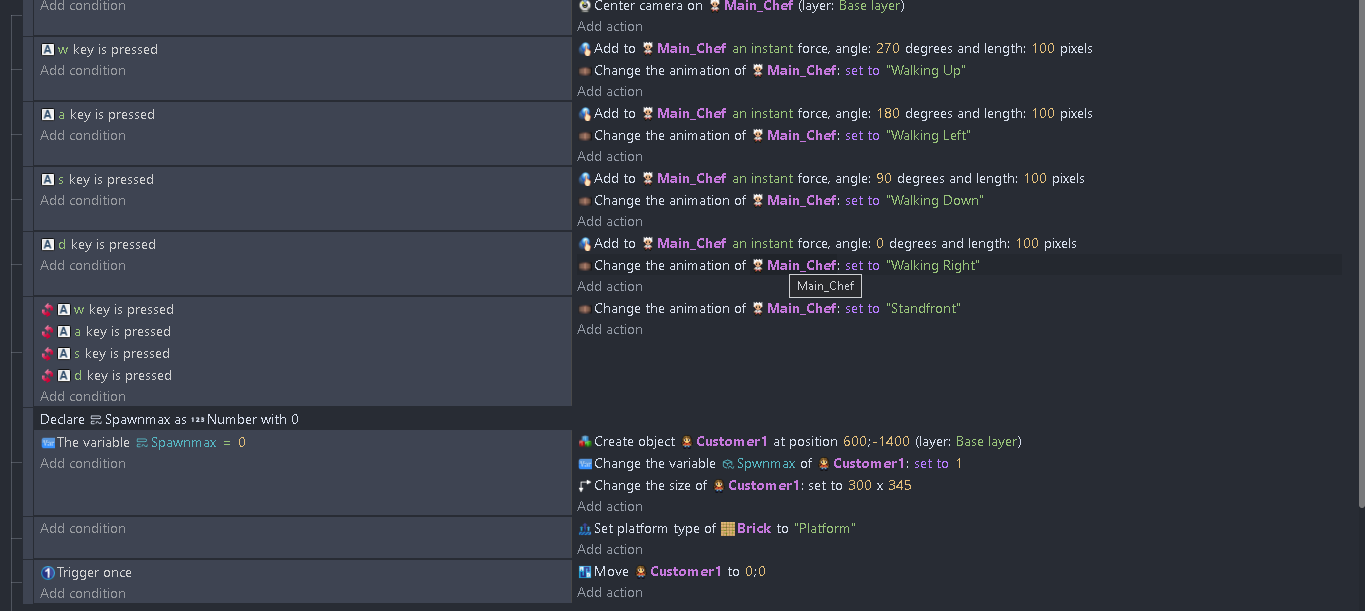This screenshot has width=1365, height=611.
Task: Toggle the inverted marker on the w key condition
Action: pyautogui.click(x=47, y=310)
